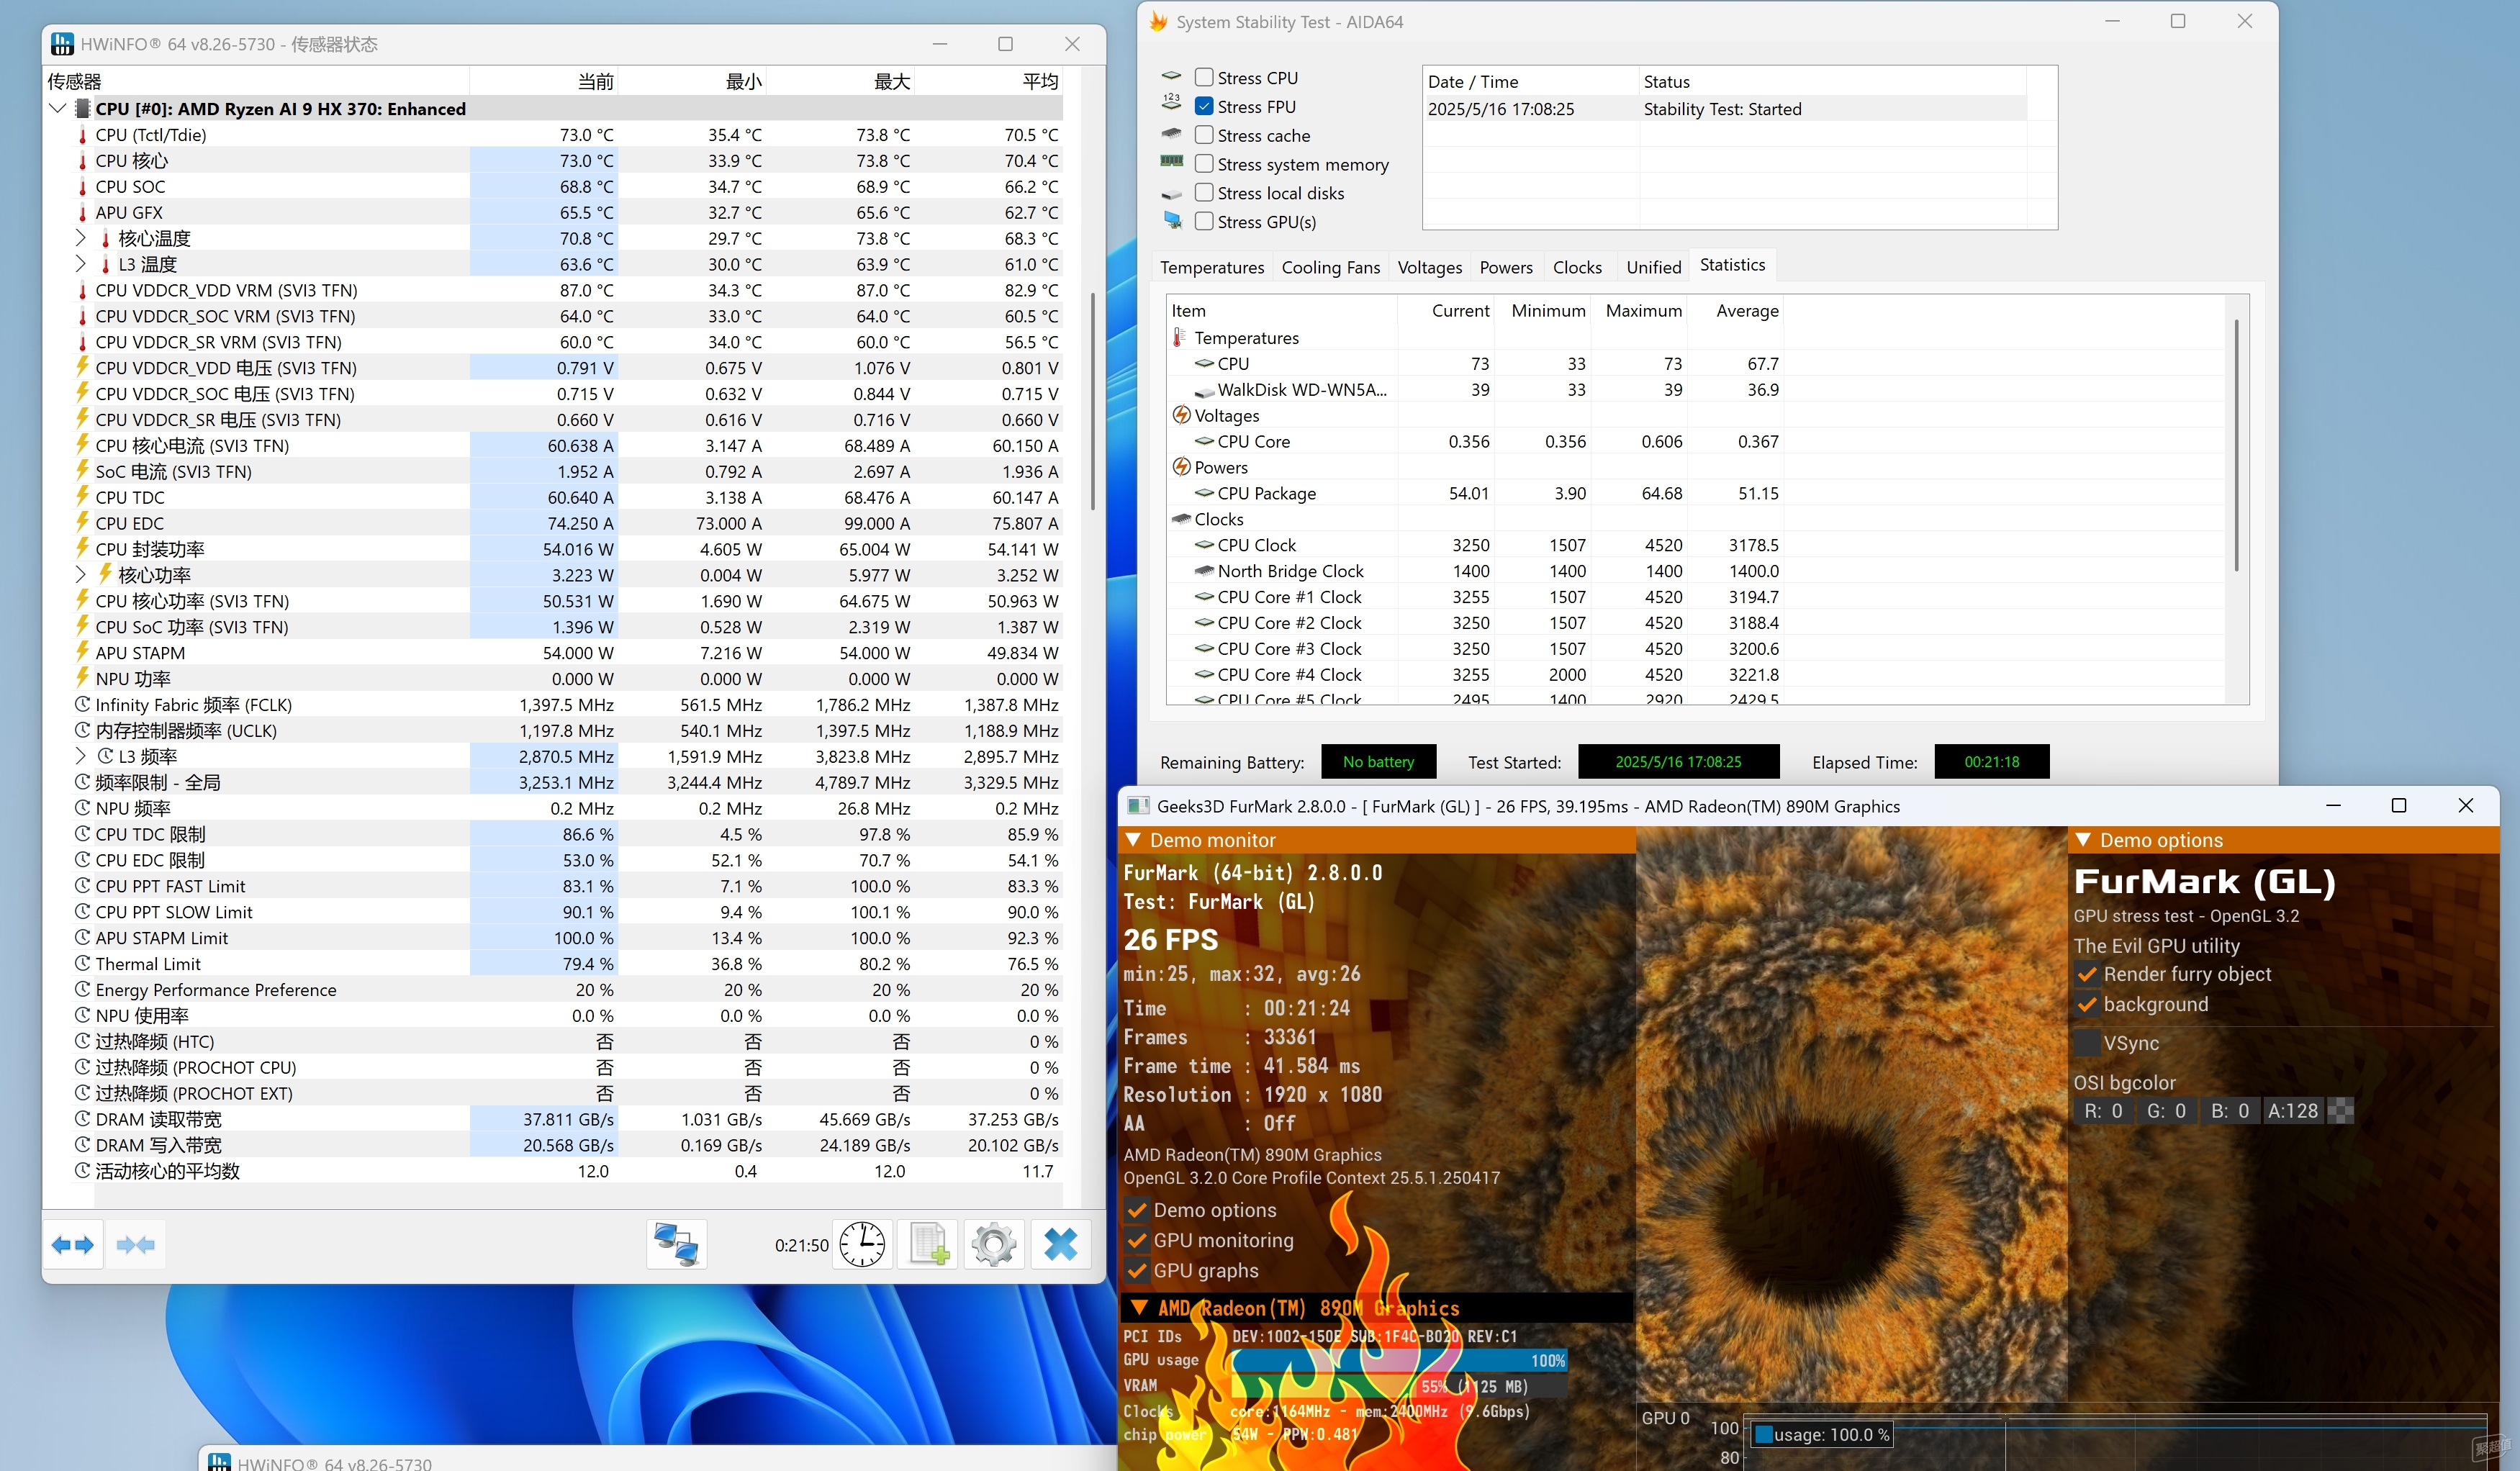This screenshot has width=2520, height=1471.
Task: Click the HWiNFO app icon in title bar
Action: tap(62, 44)
